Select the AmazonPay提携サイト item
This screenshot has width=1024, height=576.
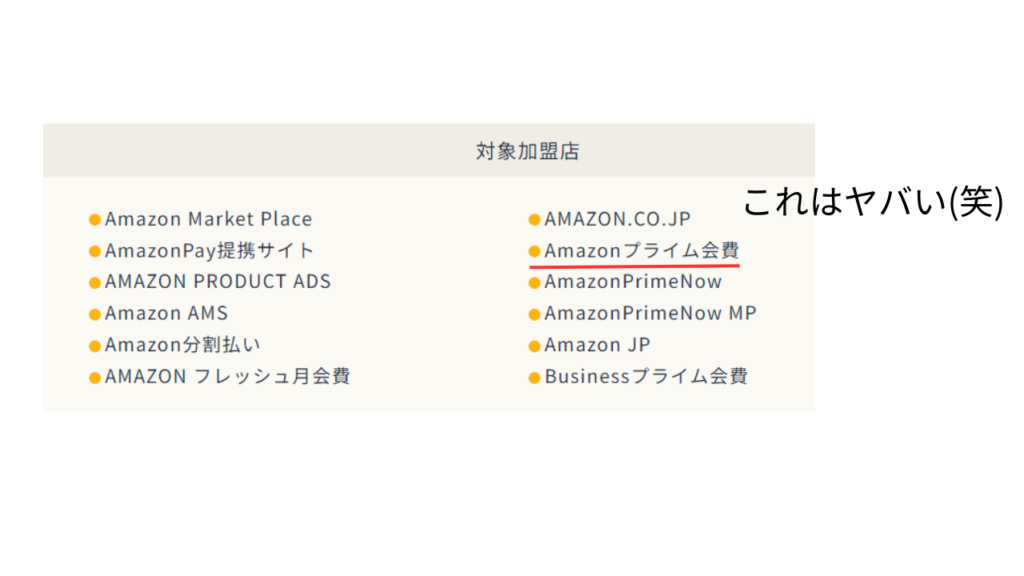click(x=210, y=250)
